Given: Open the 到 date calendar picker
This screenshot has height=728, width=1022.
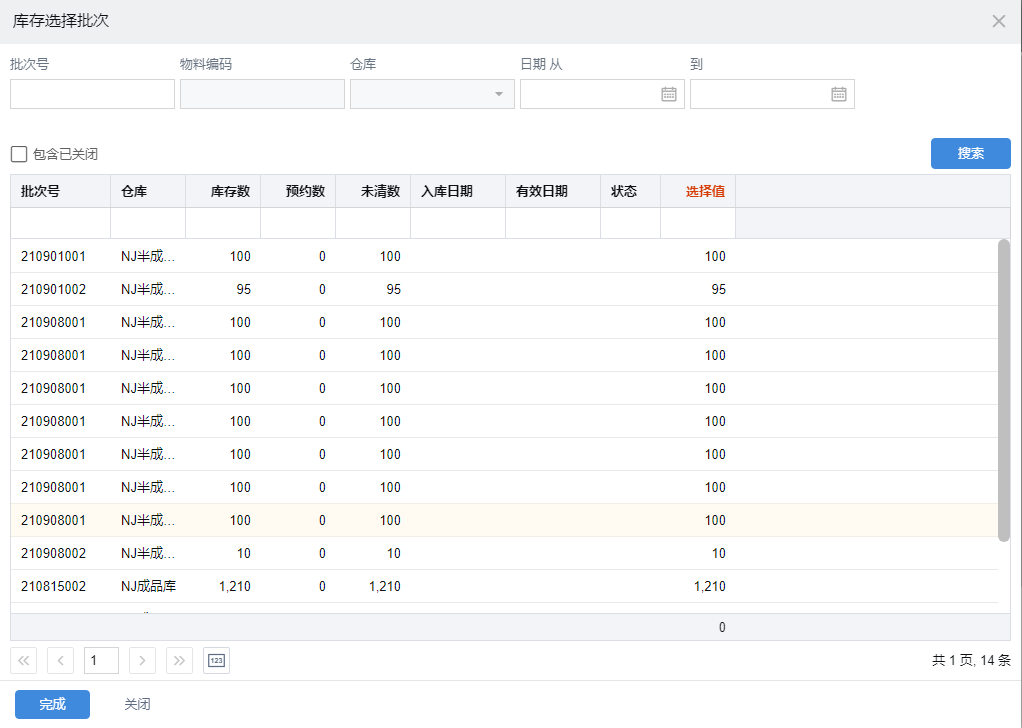Looking at the screenshot, I should point(839,95).
